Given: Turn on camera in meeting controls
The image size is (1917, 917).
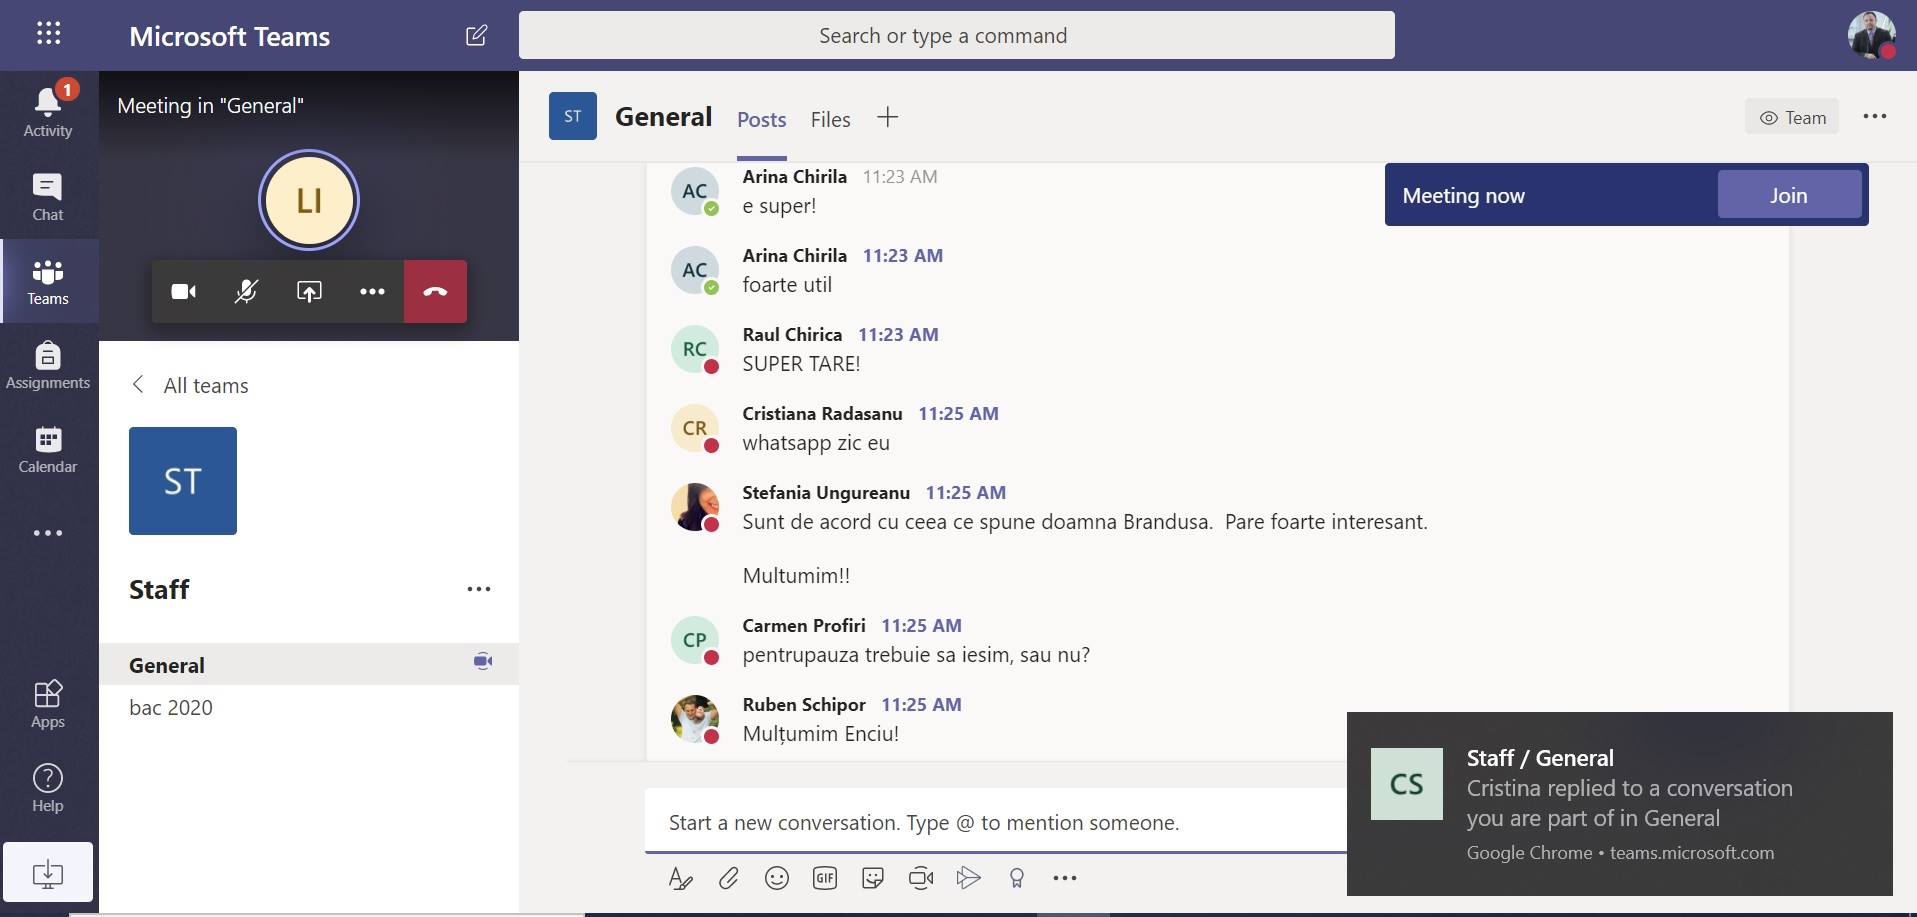Looking at the screenshot, I should 184,291.
